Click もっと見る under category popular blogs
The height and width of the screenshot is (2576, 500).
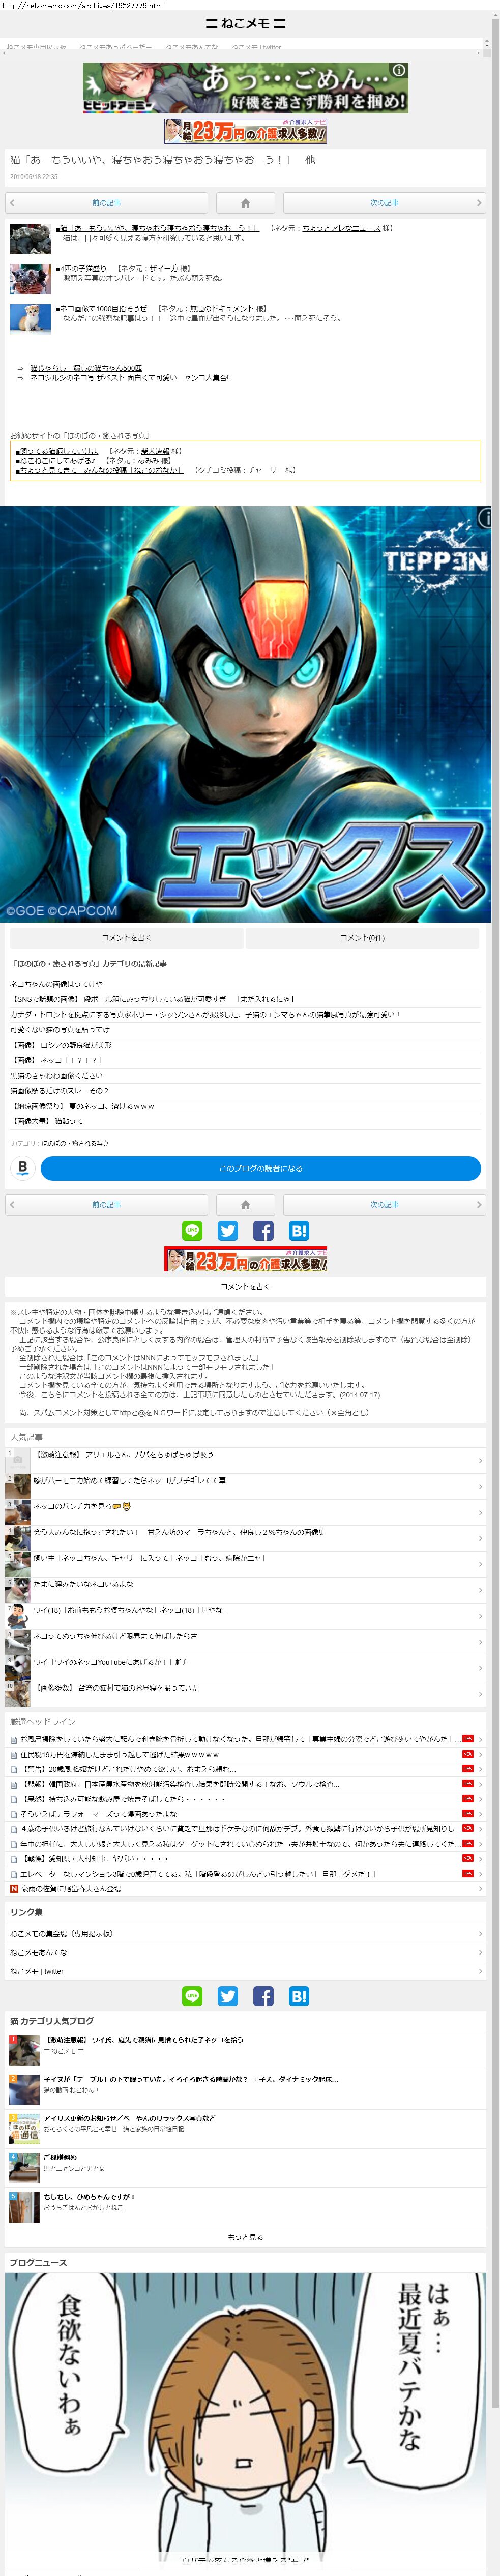(x=245, y=2237)
